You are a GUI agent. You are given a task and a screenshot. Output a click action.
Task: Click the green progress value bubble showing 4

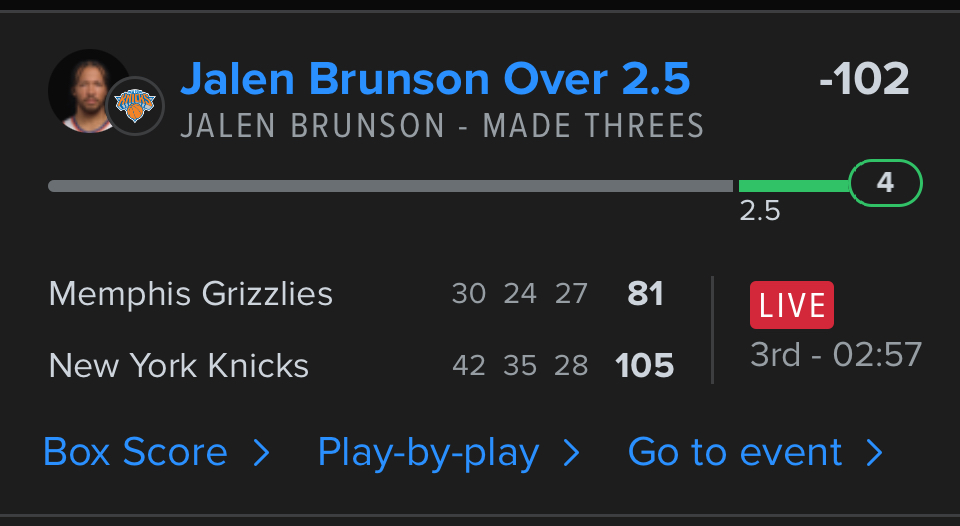coord(885,183)
